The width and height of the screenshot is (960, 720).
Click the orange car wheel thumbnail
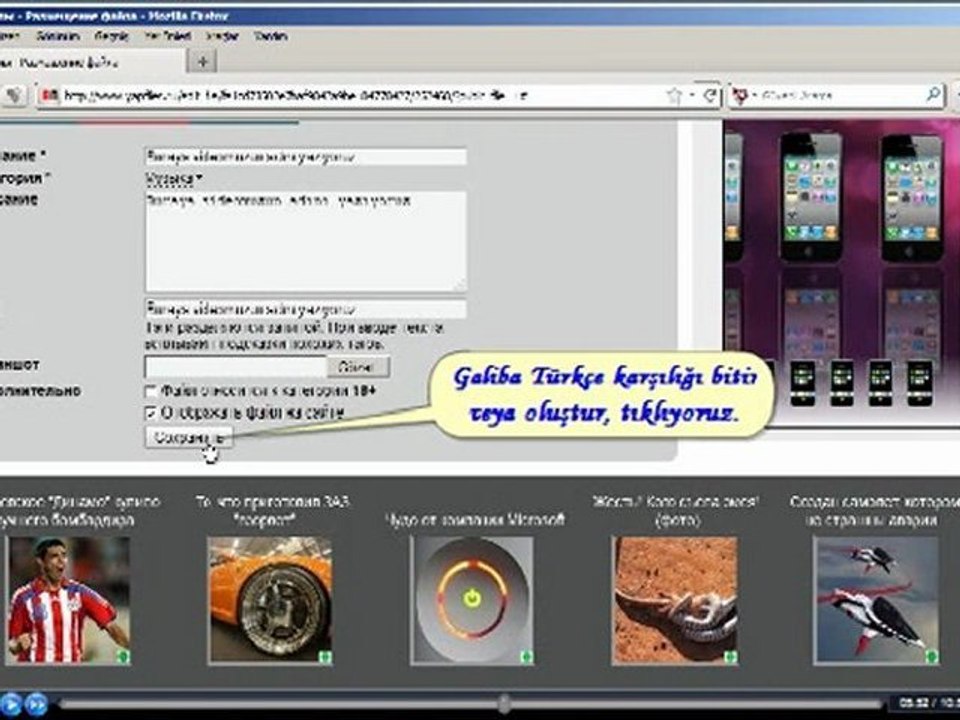[269, 600]
